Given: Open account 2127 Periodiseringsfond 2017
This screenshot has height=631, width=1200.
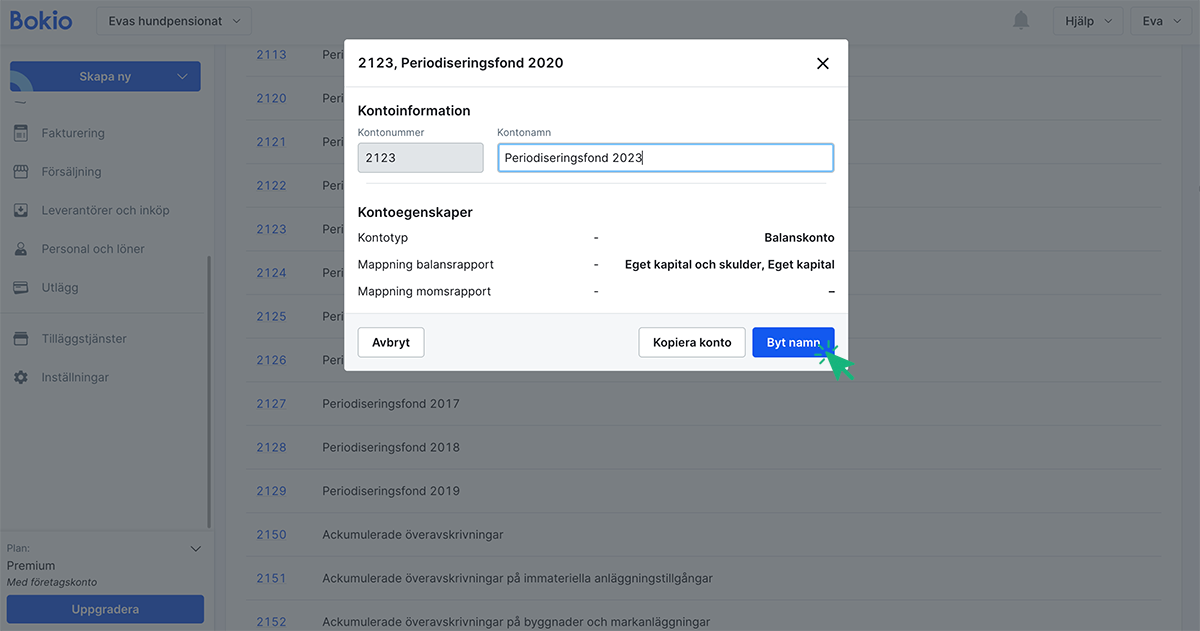Looking at the screenshot, I should (271, 403).
